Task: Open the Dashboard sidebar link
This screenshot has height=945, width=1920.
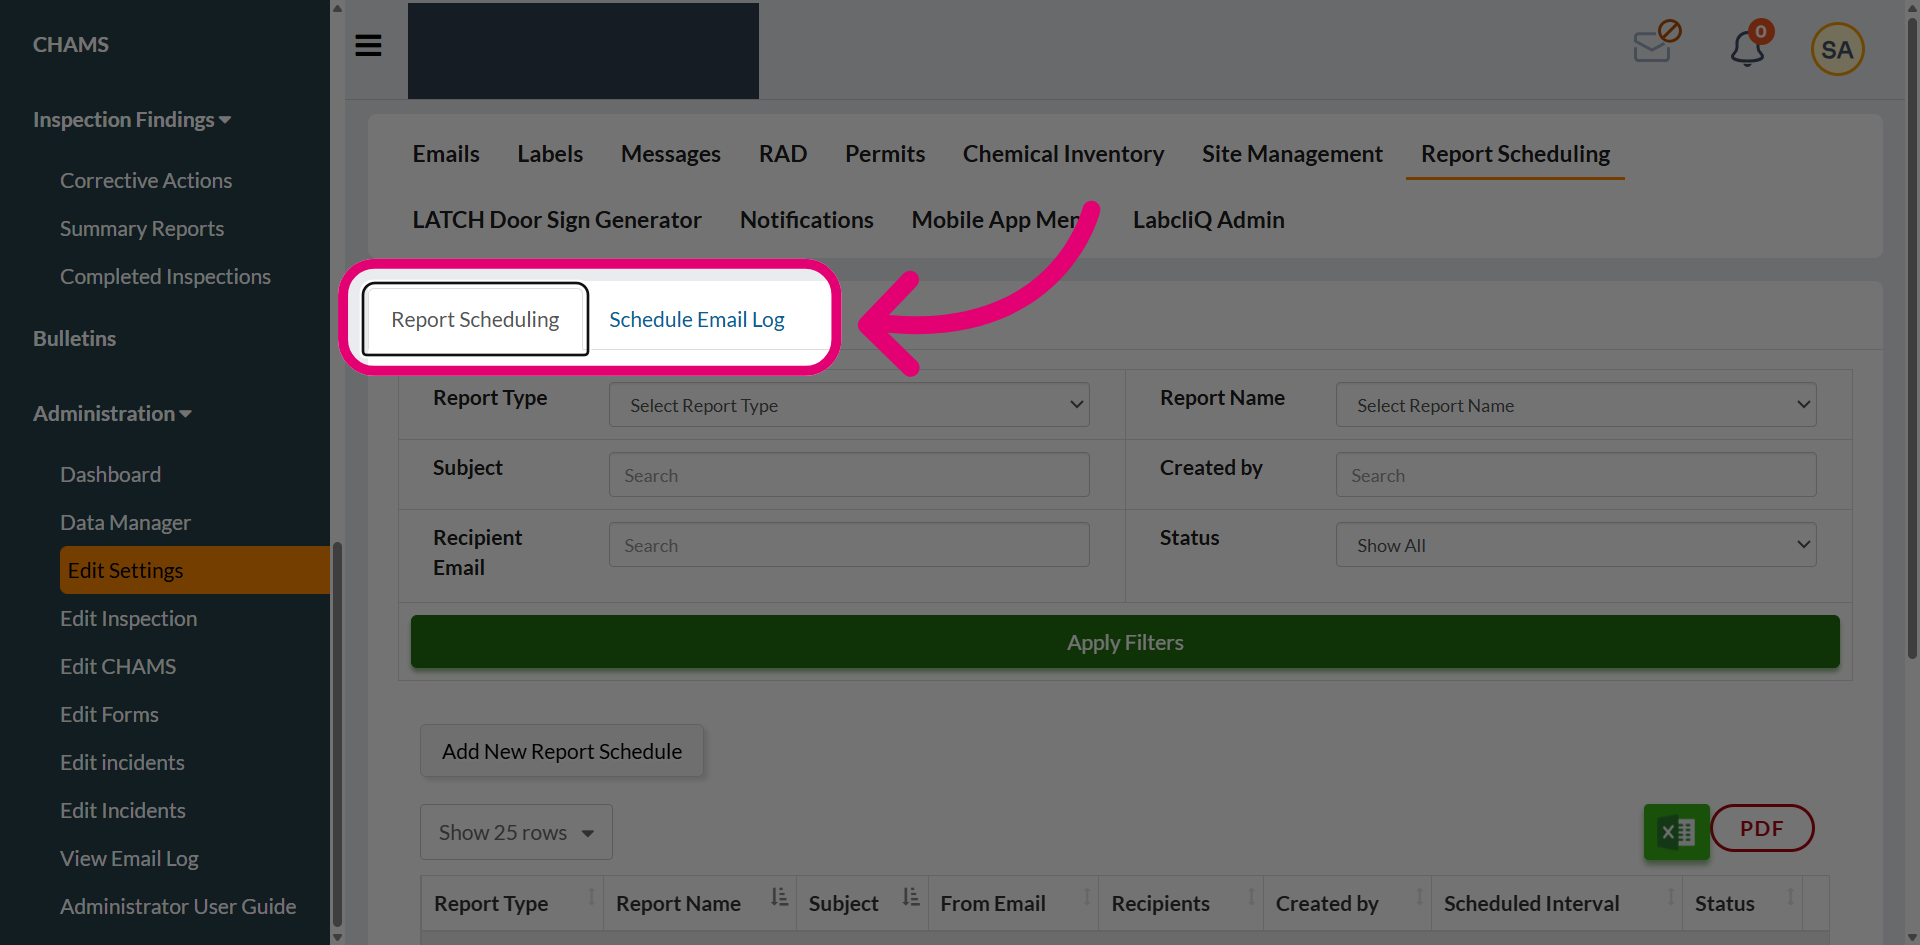Action: [110, 475]
